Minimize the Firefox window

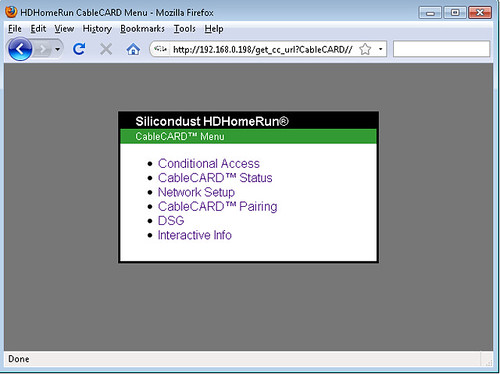point(430,13)
